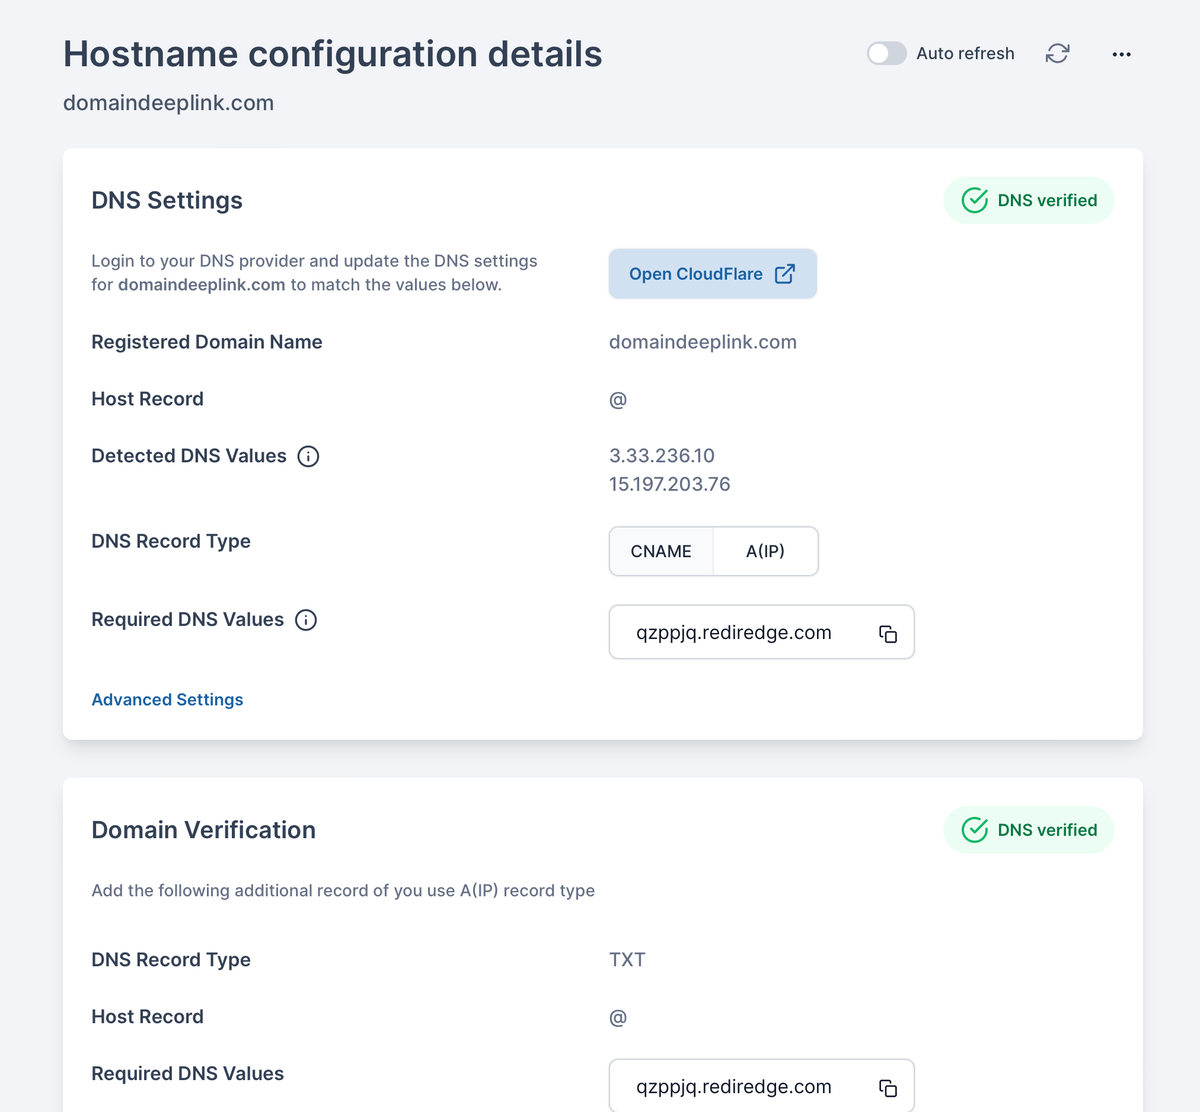Select the CNAME record type
This screenshot has width=1200, height=1112.
pos(661,551)
